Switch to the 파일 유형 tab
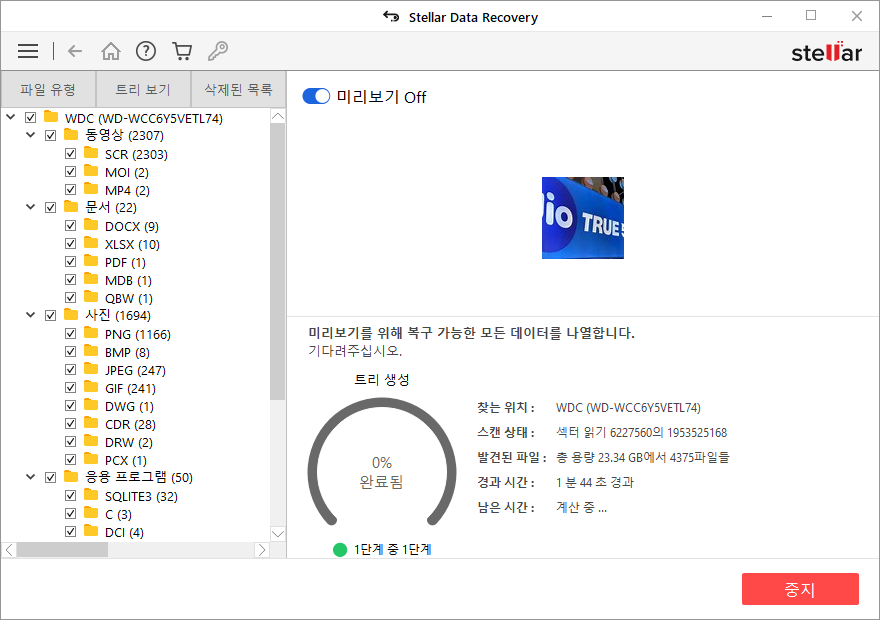This screenshot has width=880, height=620. (x=48, y=89)
